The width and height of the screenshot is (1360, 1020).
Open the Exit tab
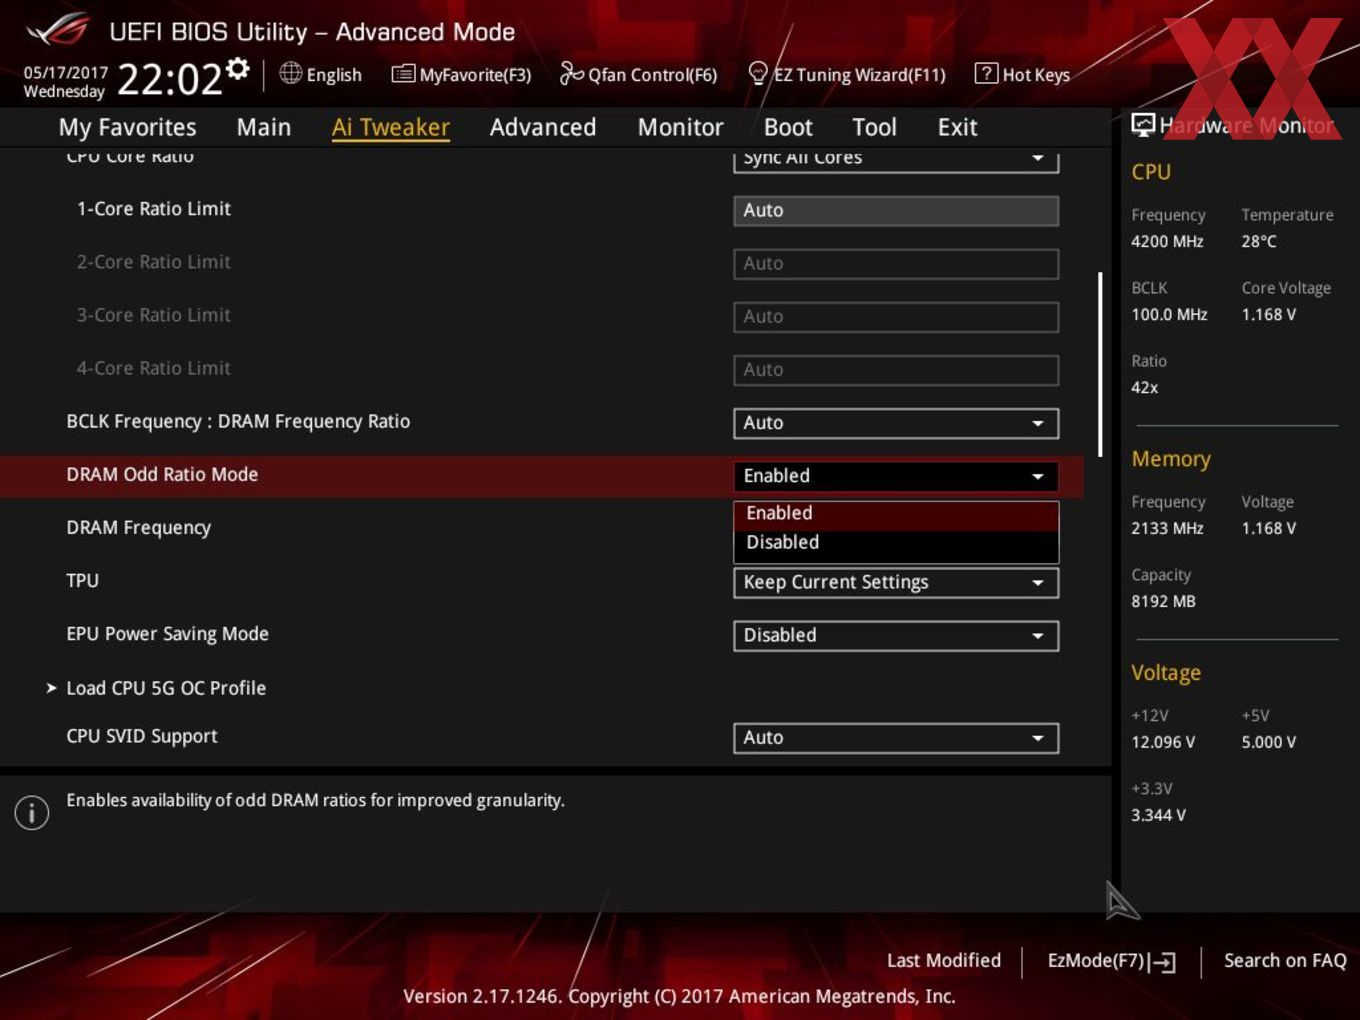[x=957, y=127]
